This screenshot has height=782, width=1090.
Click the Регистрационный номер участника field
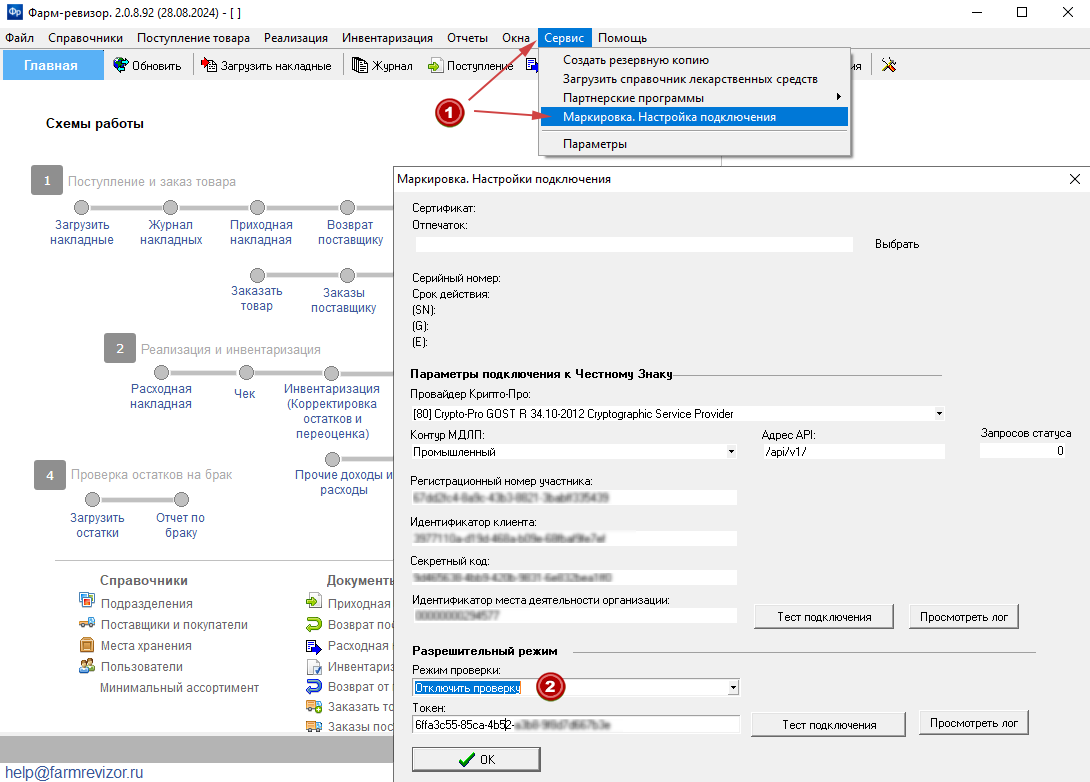pyautogui.click(x=574, y=498)
